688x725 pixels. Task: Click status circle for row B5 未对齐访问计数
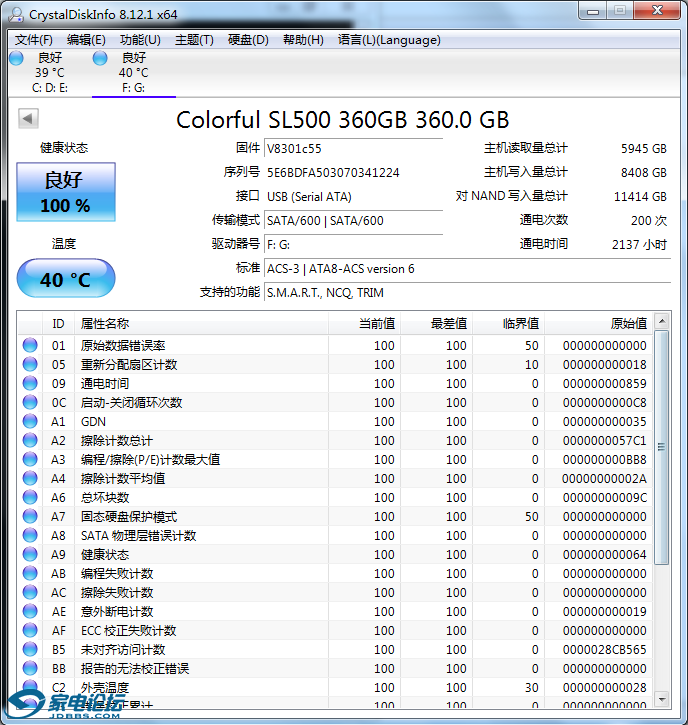pos(30,649)
